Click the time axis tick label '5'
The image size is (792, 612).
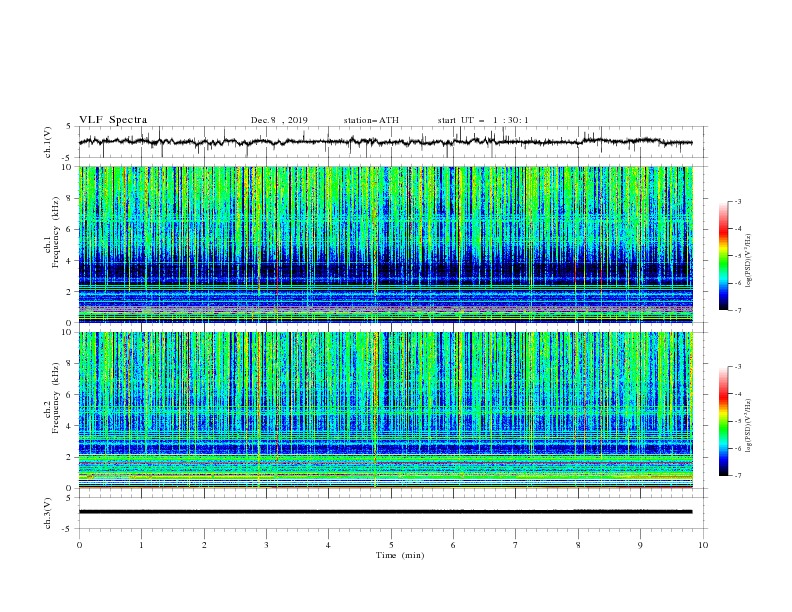point(391,545)
